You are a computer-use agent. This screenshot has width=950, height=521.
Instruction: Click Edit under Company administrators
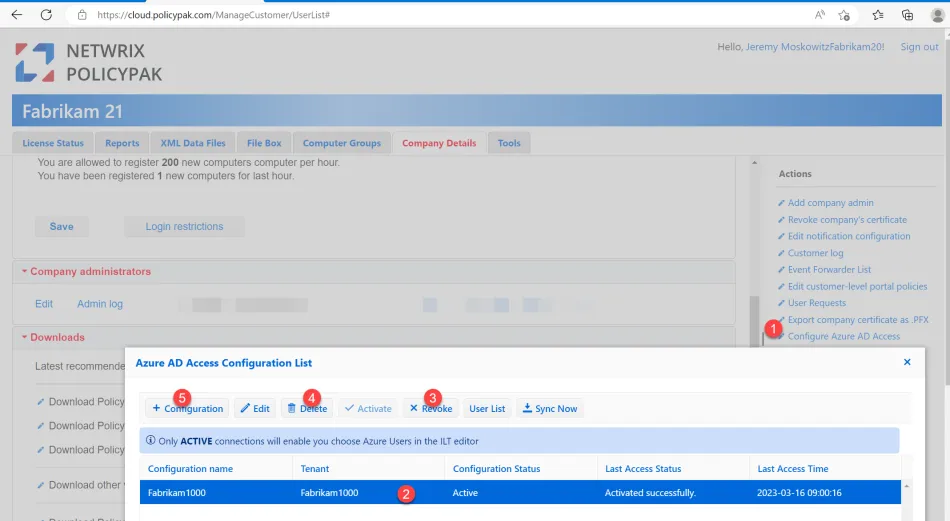tap(44, 304)
